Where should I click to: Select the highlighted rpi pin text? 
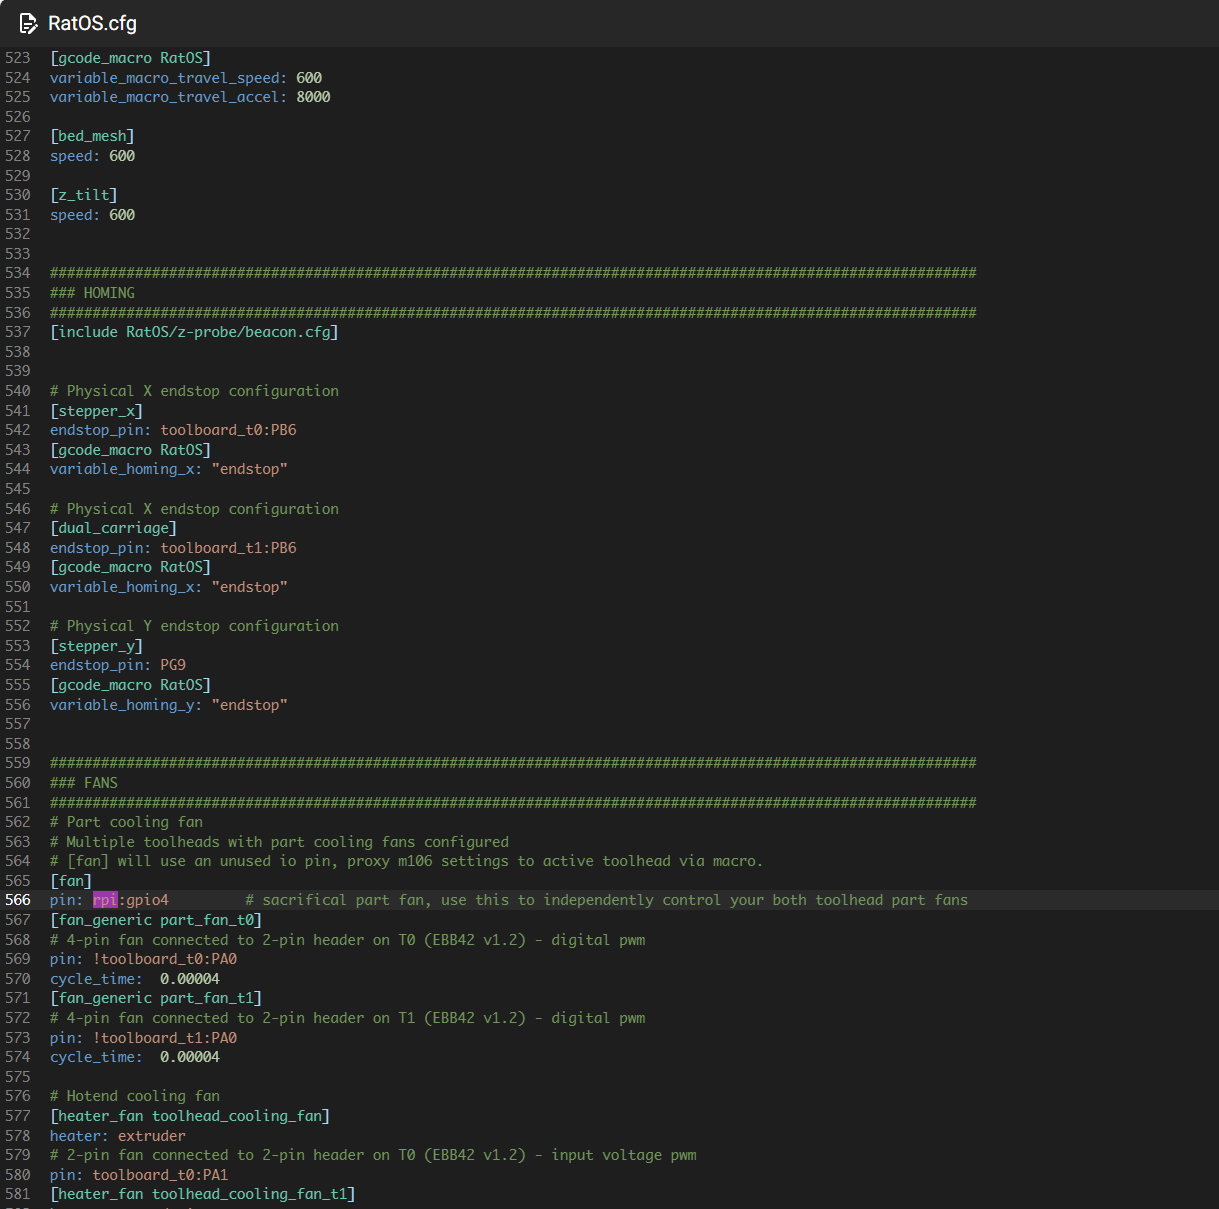point(103,899)
